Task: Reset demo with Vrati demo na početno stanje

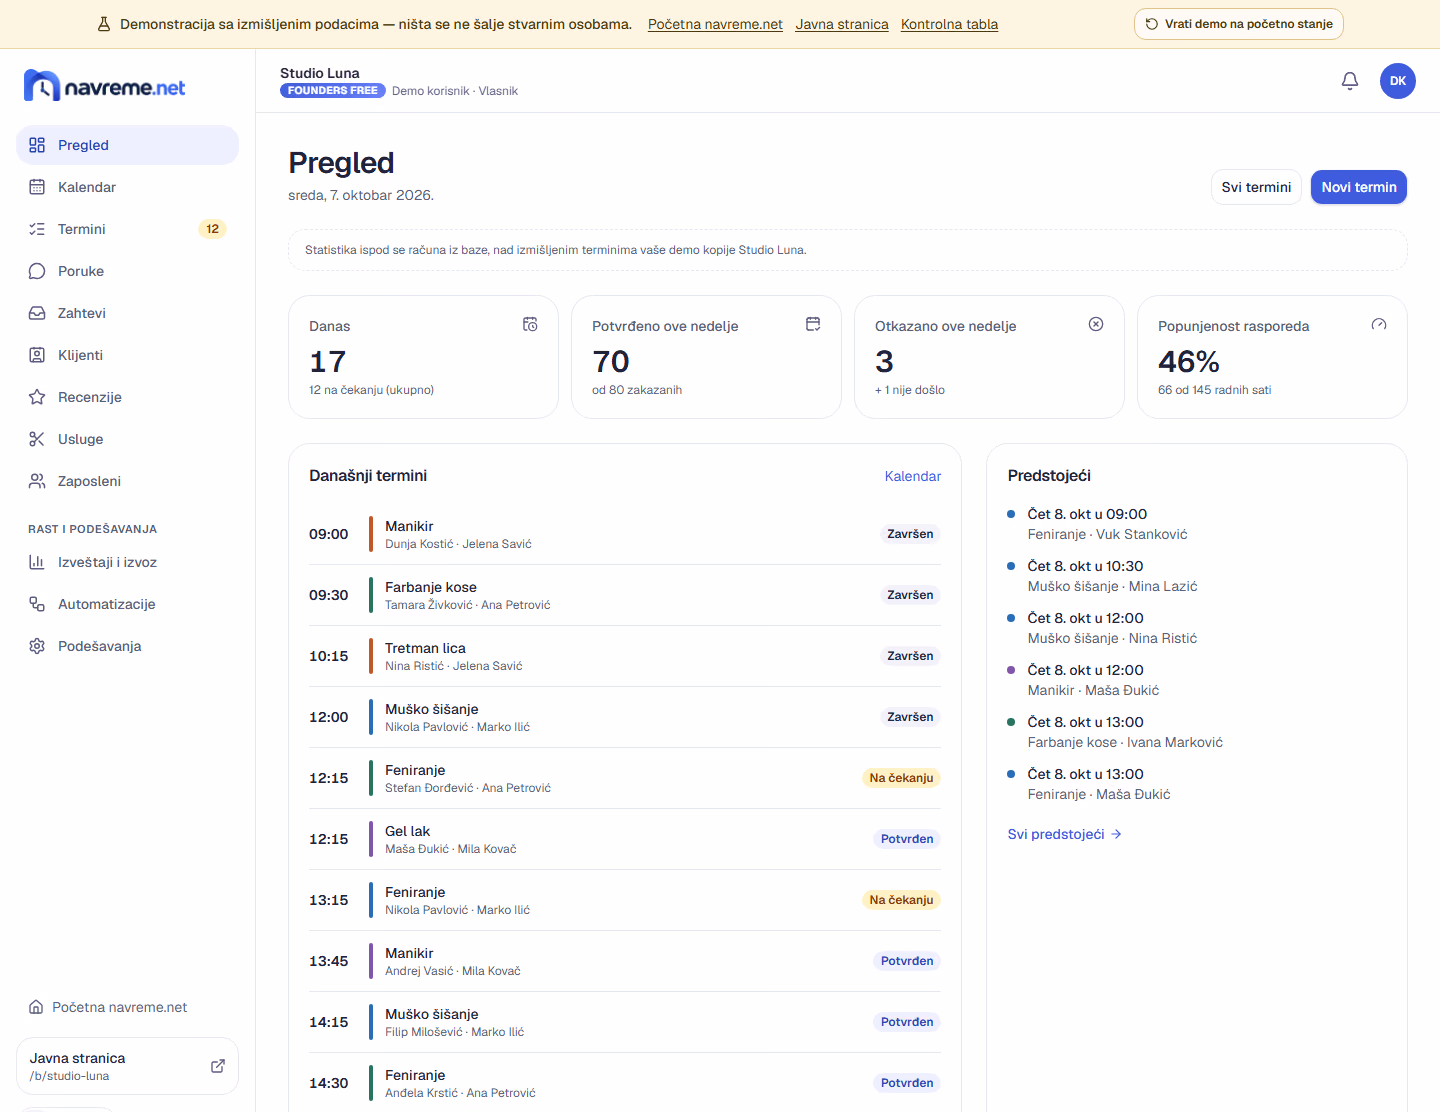Action: click(x=1239, y=24)
